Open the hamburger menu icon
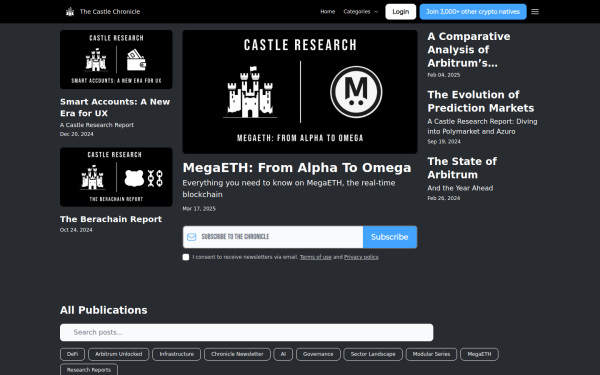This screenshot has width=600, height=375. pyautogui.click(x=535, y=12)
